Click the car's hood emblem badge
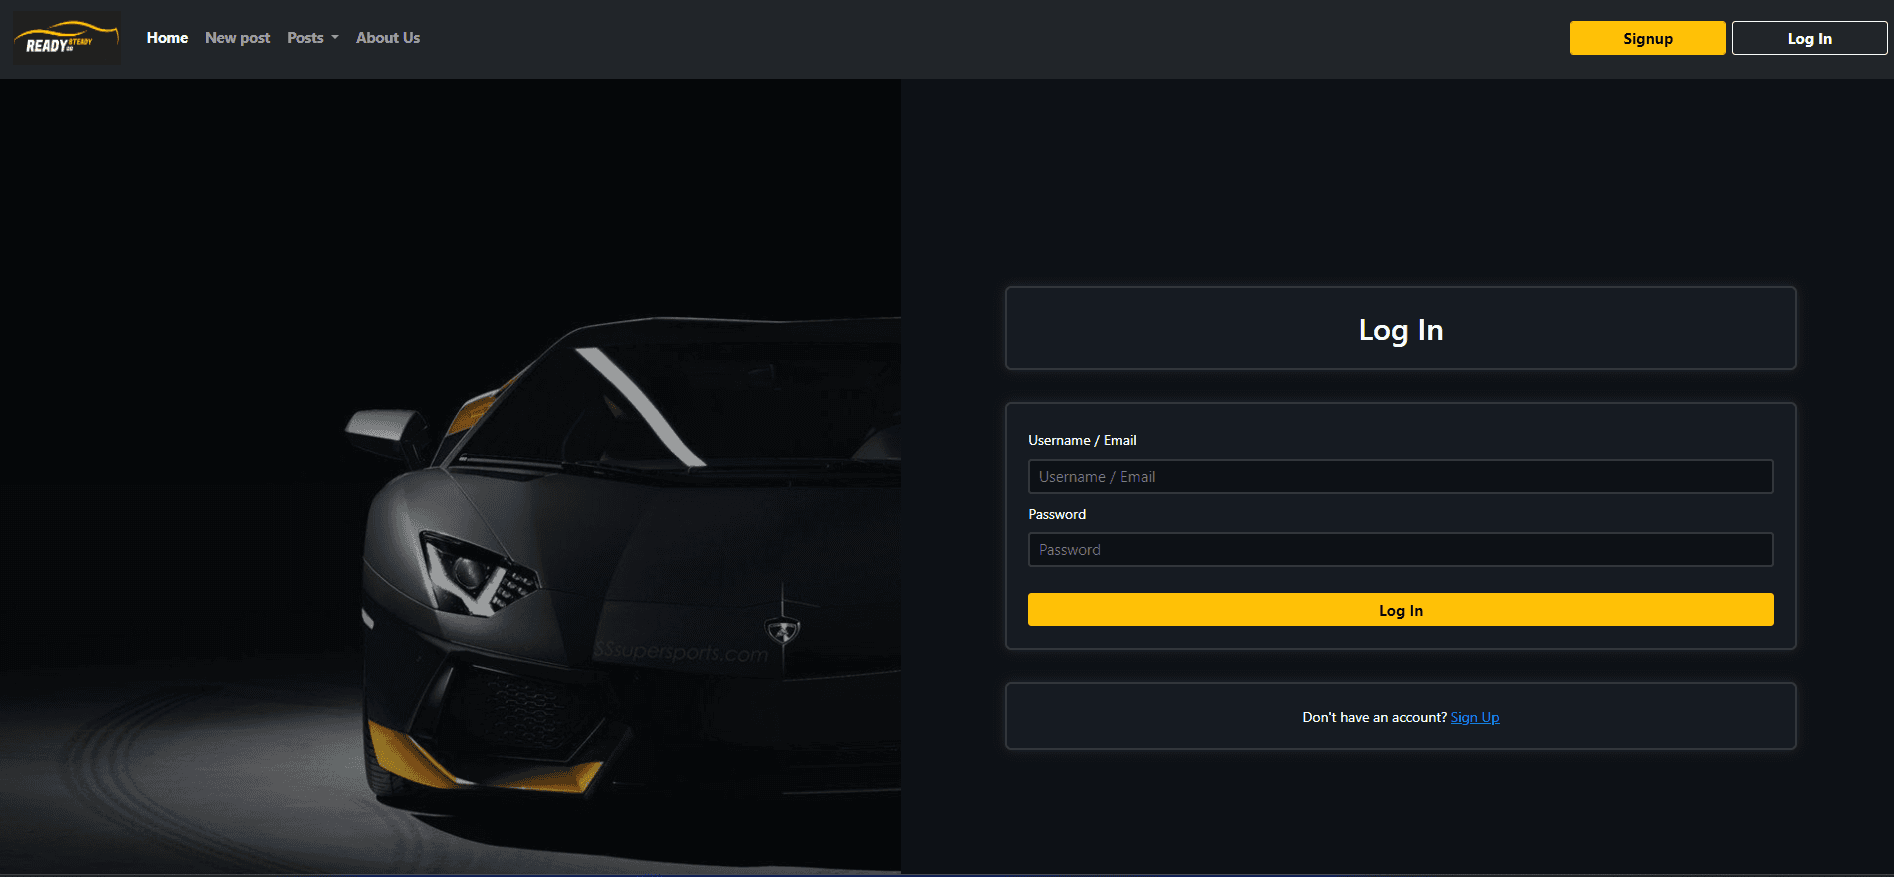This screenshot has height=877, width=1894. 782,630
